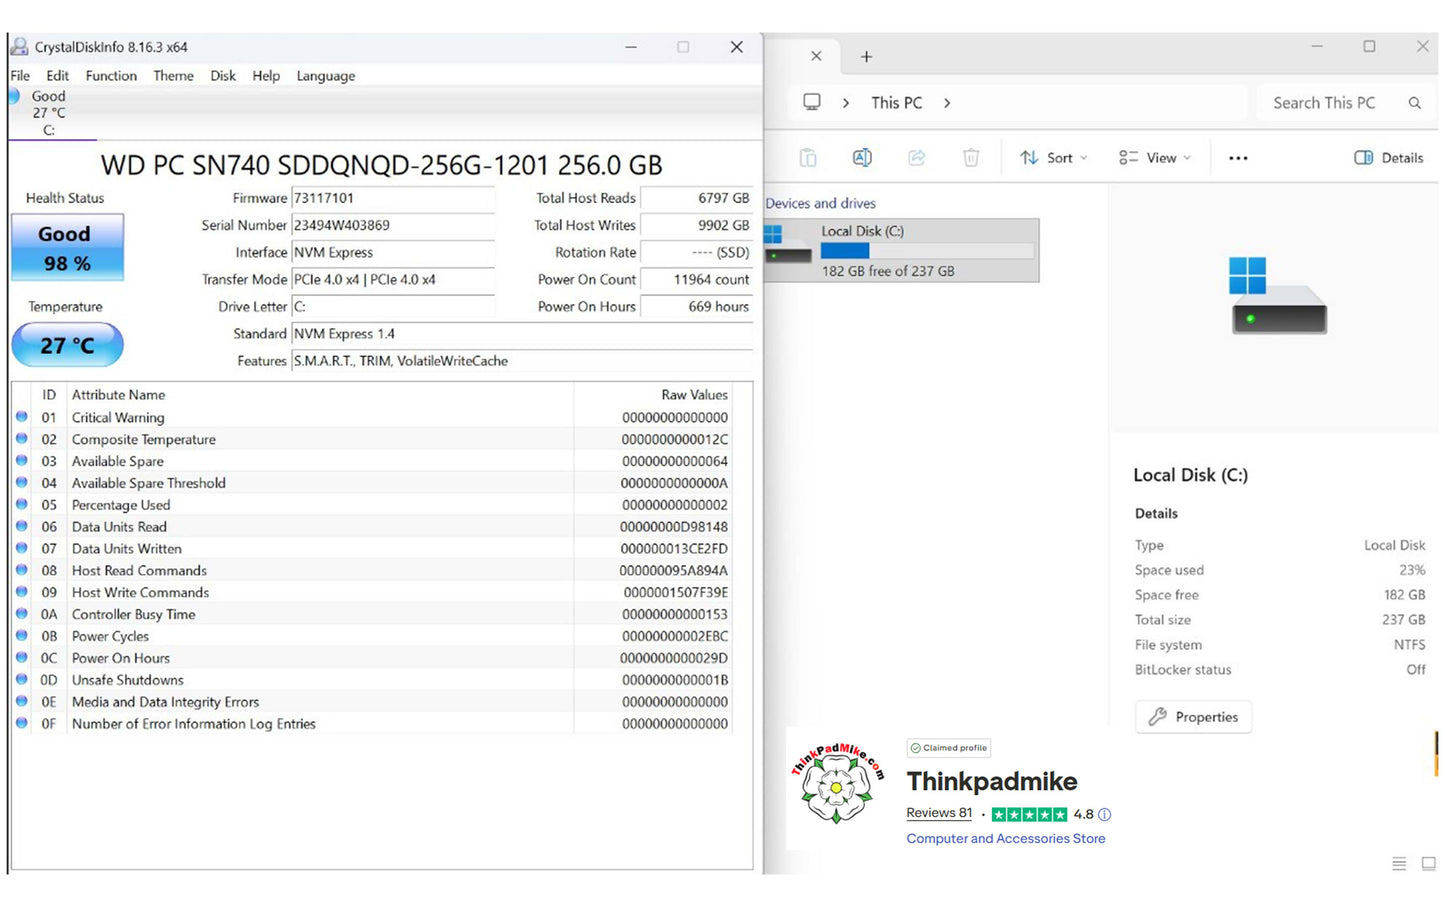This screenshot has height=908, width=1445.
Task: Click the Share icon in Explorer toolbar
Action: (916, 158)
